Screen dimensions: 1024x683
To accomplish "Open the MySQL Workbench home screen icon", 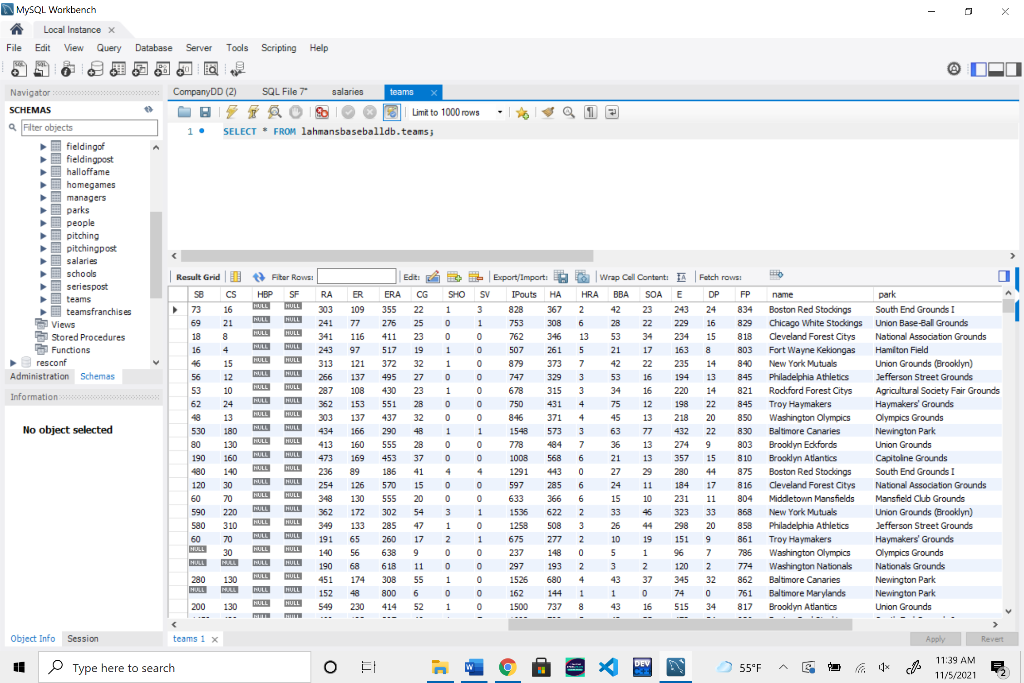I will [x=16, y=30].
